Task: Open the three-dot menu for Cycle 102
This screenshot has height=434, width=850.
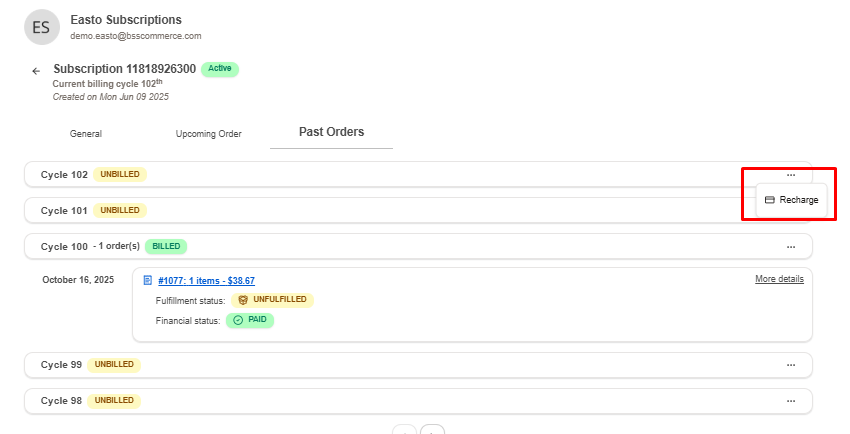Action: [790, 175]
